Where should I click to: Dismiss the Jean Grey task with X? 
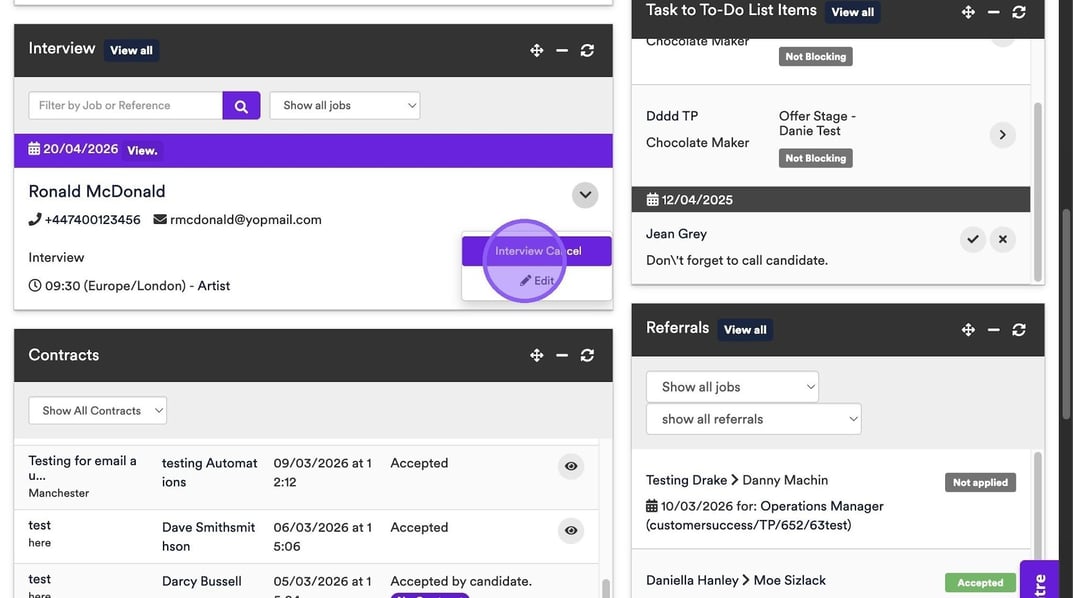(x=1002, y=240)
